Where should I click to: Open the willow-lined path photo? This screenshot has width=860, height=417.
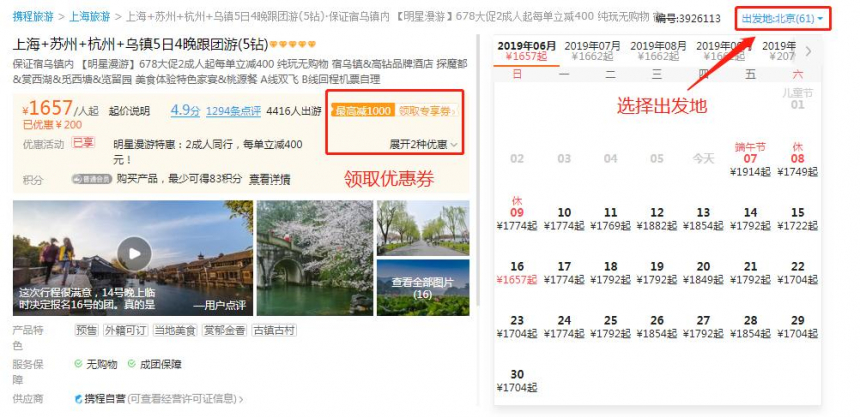(x=423, y=228)
